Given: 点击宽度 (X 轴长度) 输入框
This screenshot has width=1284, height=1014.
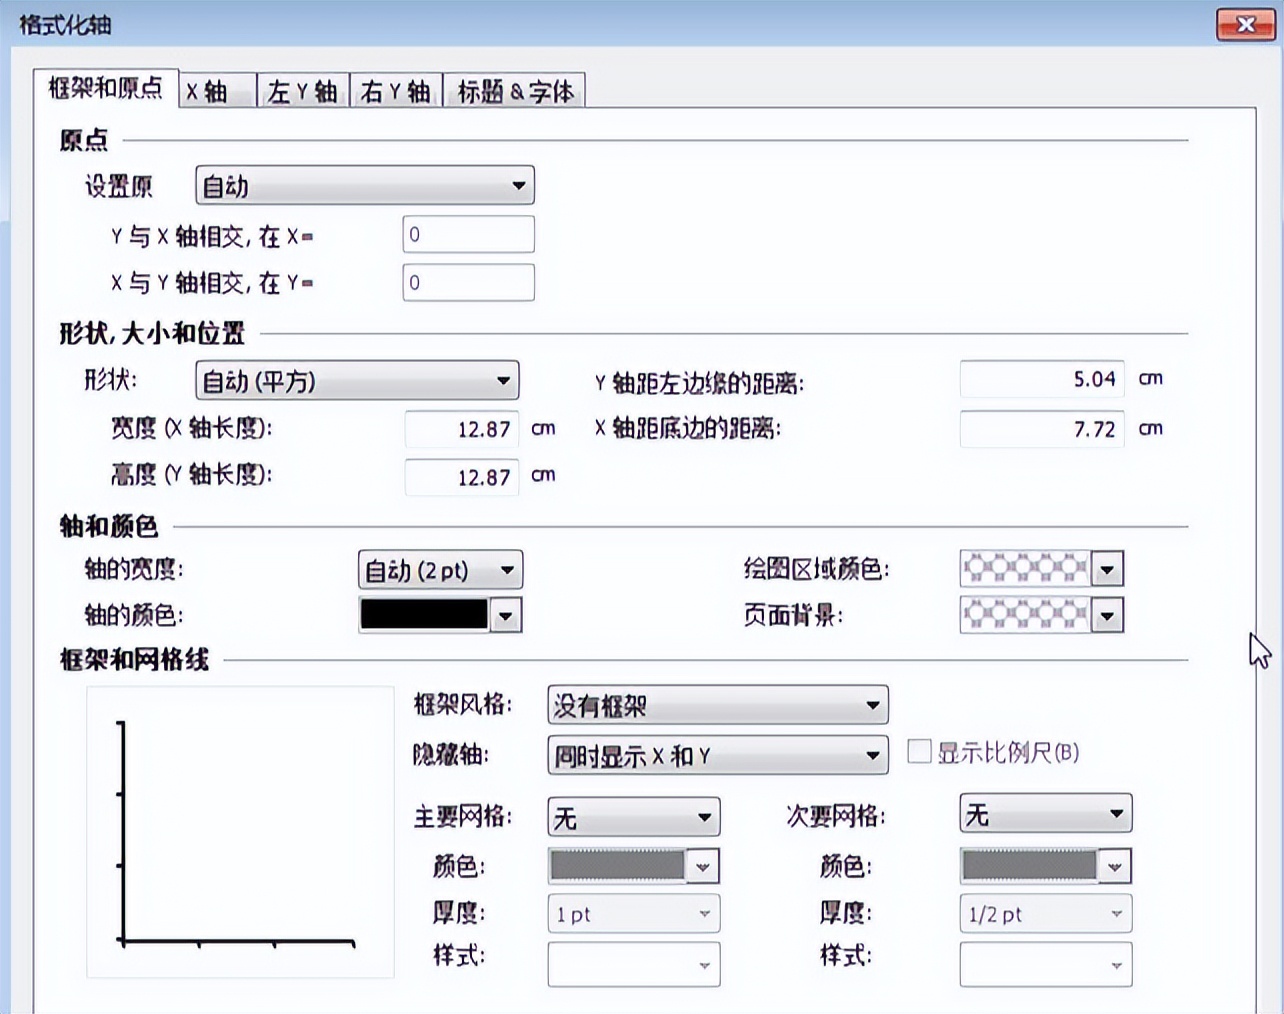Looking at the screenshot, I should (461, 429).
